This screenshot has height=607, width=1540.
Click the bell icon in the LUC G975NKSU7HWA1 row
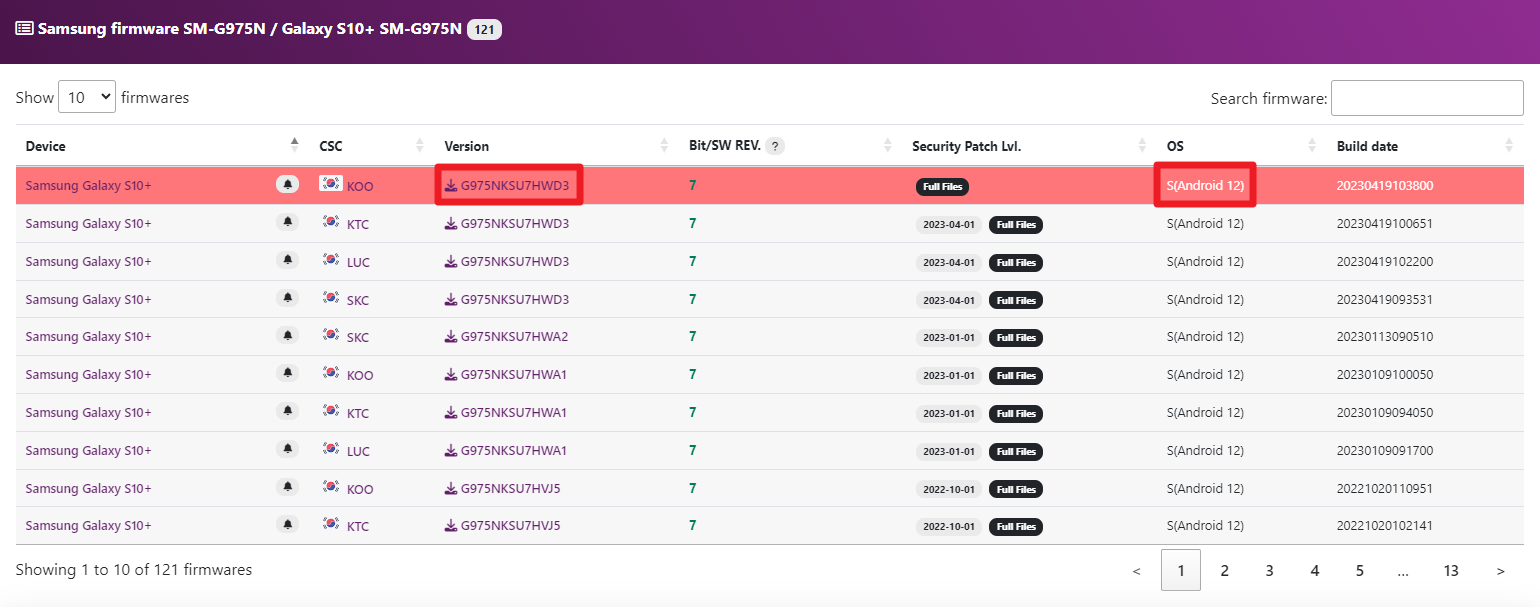tap(288, 450)
